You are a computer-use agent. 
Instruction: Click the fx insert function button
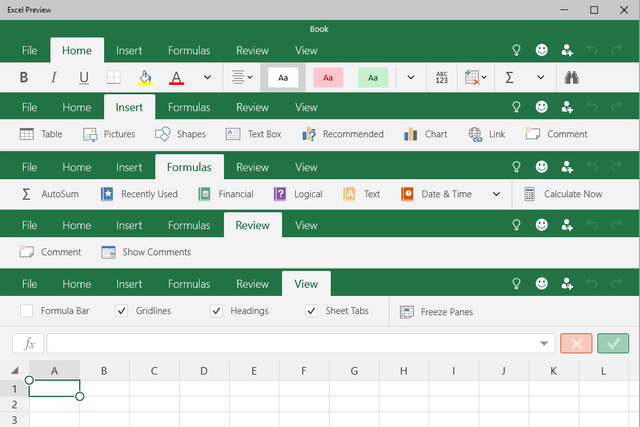point(28,343)
